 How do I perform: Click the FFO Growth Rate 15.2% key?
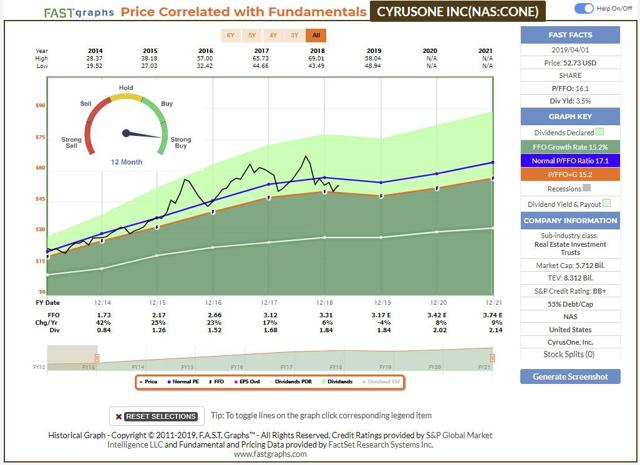click(x=570, y=147)
